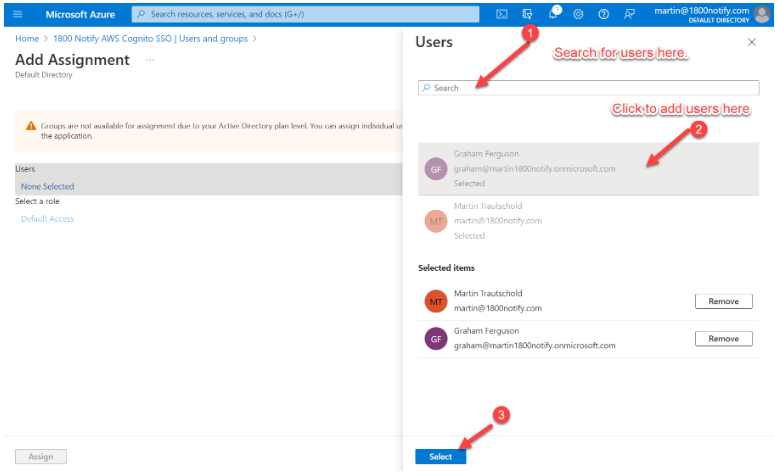
Task: Click the Users panel Search field
Action: click(589, 88)
